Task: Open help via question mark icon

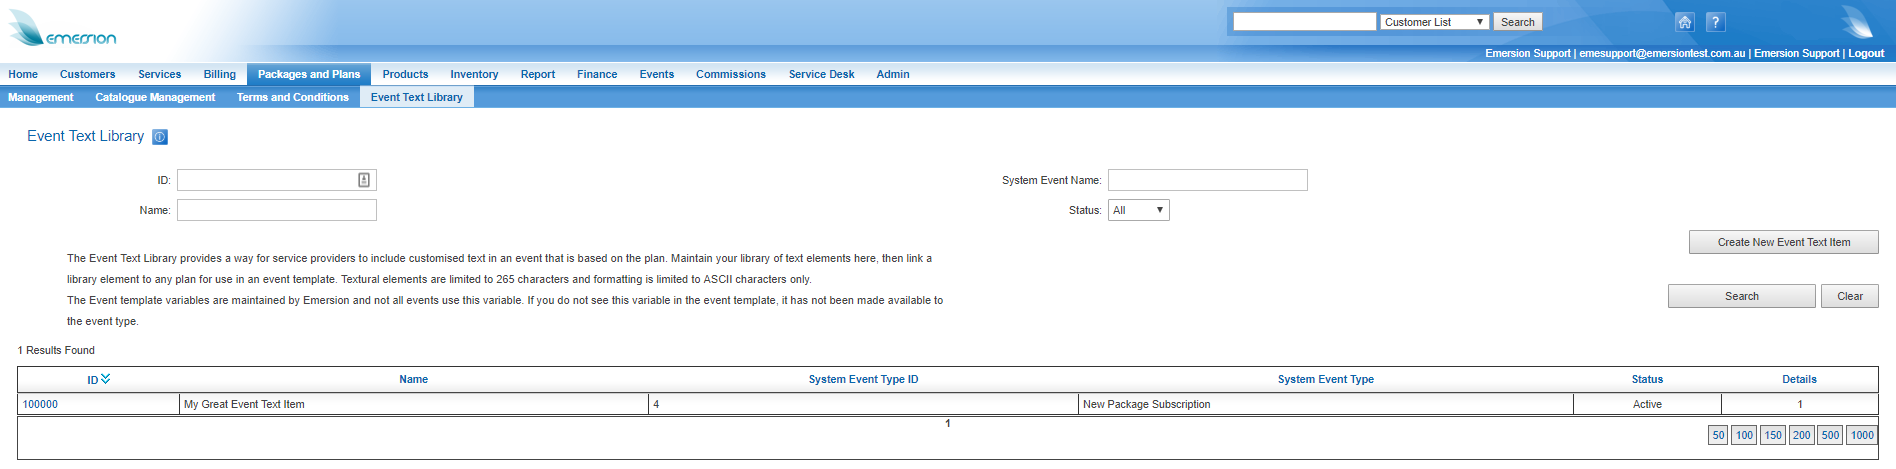Action: coord(1715,22)
